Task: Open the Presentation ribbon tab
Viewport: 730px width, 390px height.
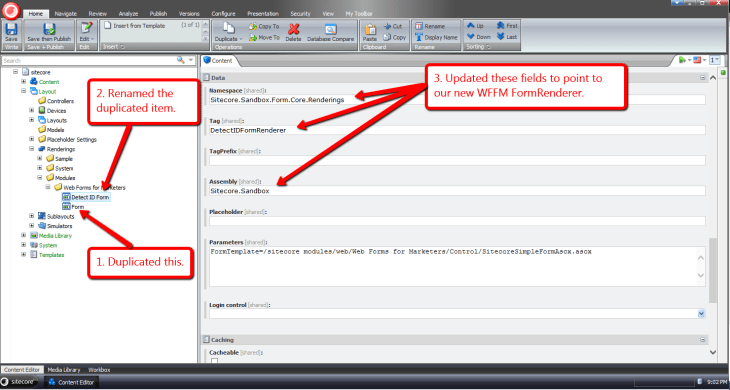Action: pos(263,13)
